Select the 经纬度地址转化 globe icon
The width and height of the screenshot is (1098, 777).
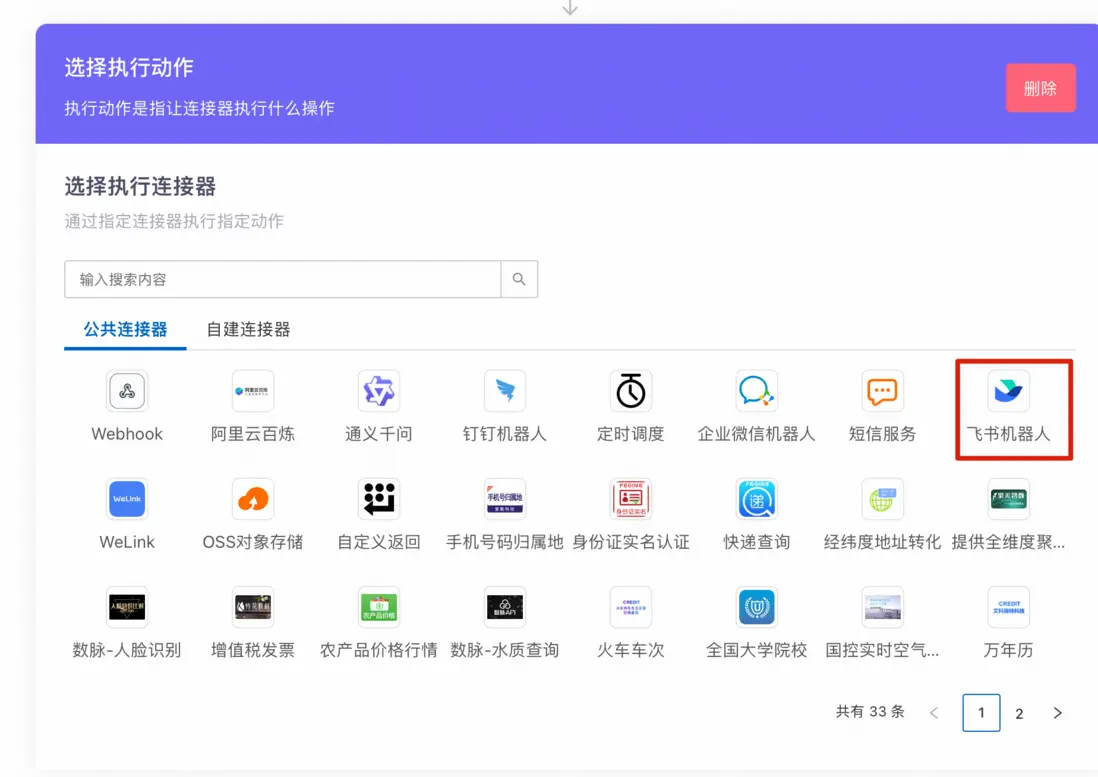tap(882, 498)
